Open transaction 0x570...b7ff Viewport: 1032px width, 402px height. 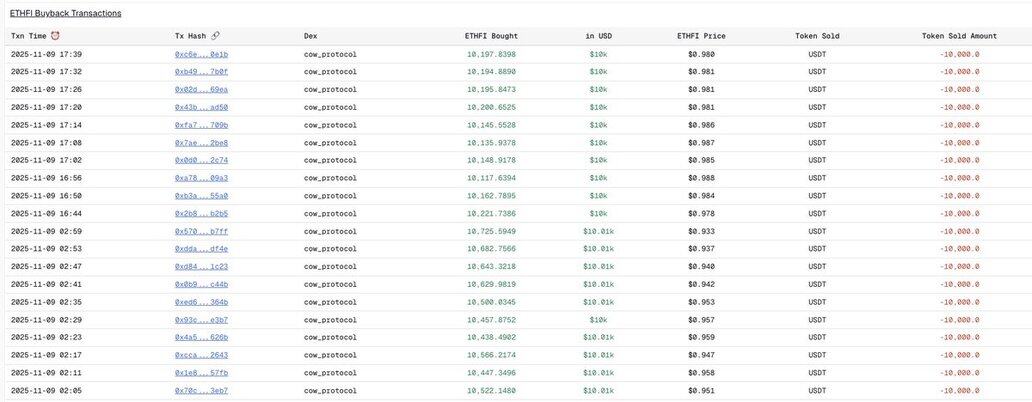pos(201,231)
